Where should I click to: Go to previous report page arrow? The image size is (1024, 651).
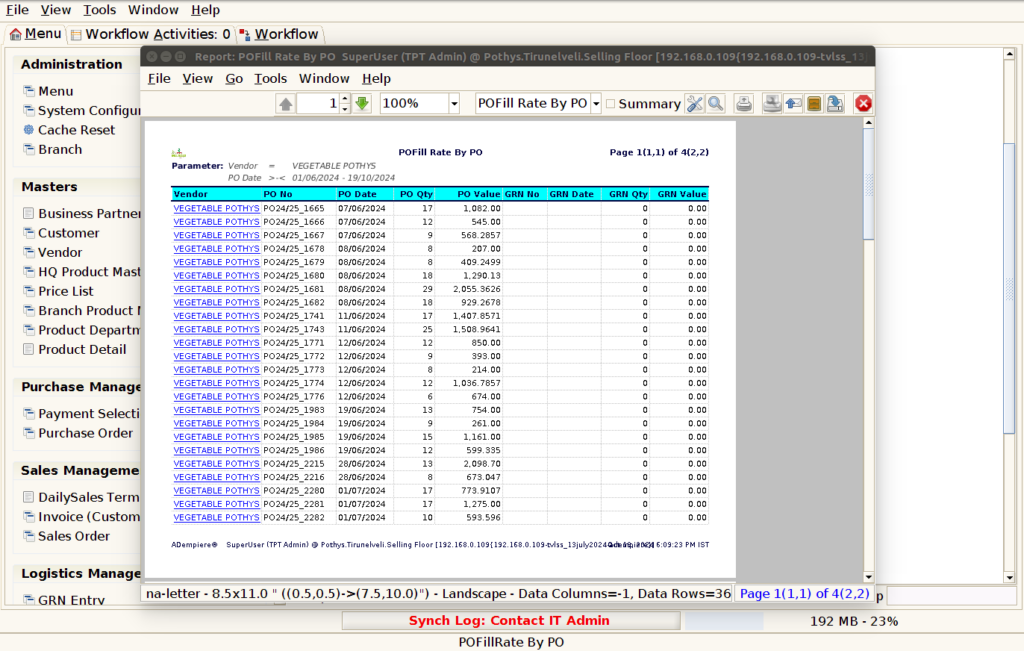(x=285, y=103)
